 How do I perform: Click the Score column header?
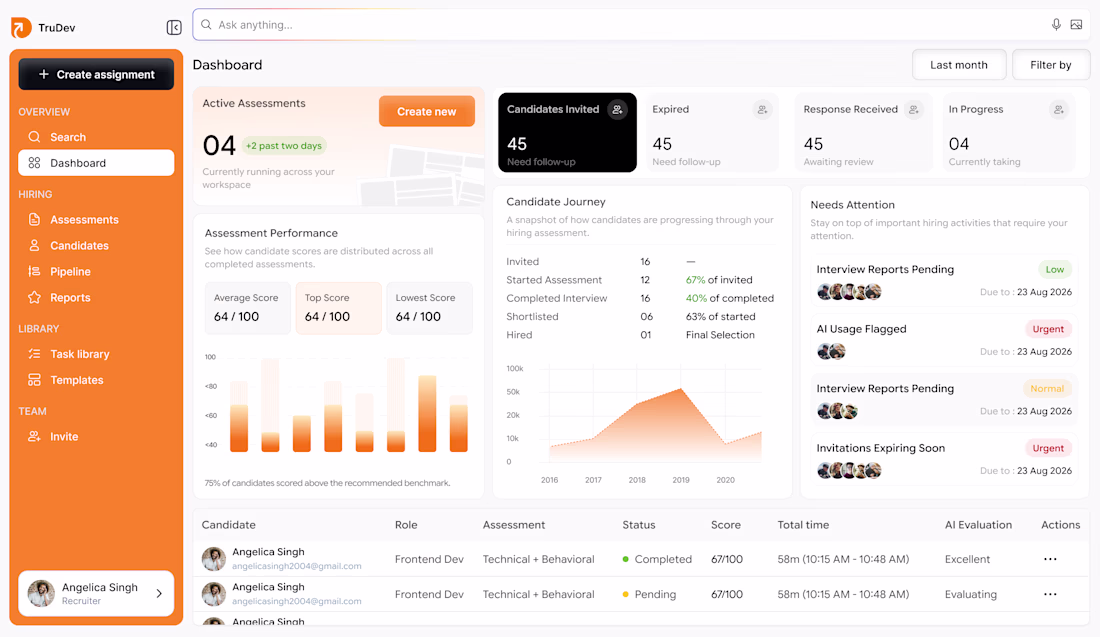point(725,525)
